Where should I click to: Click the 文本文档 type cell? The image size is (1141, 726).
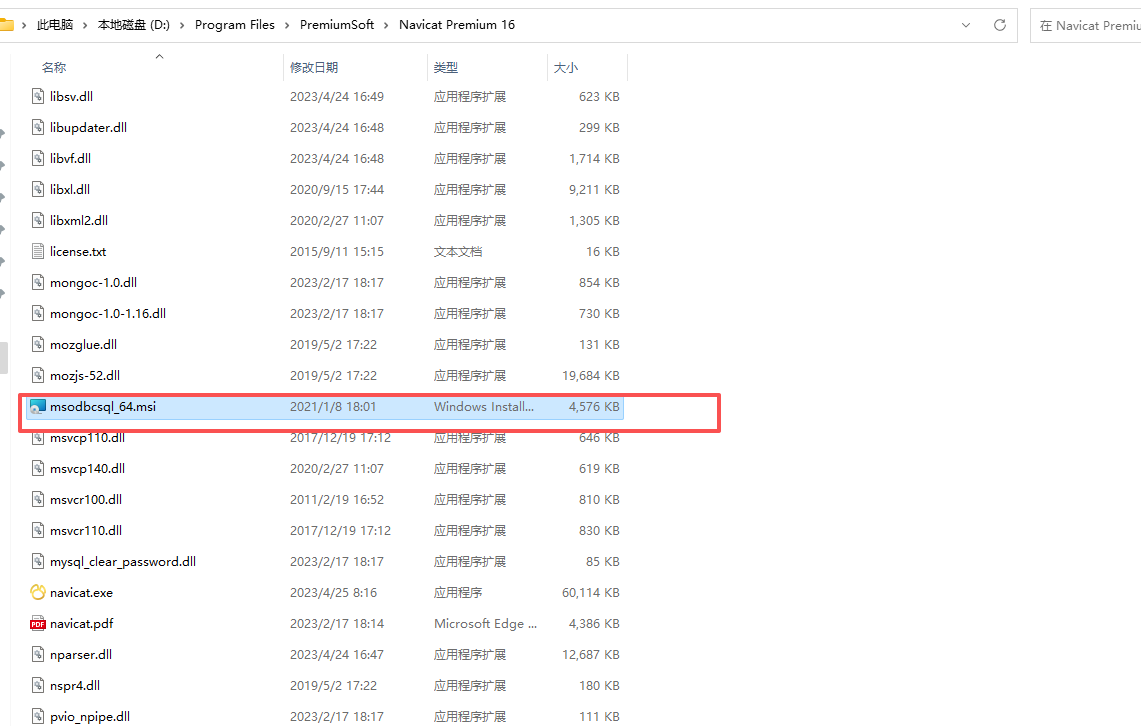[x=458, y=251]
